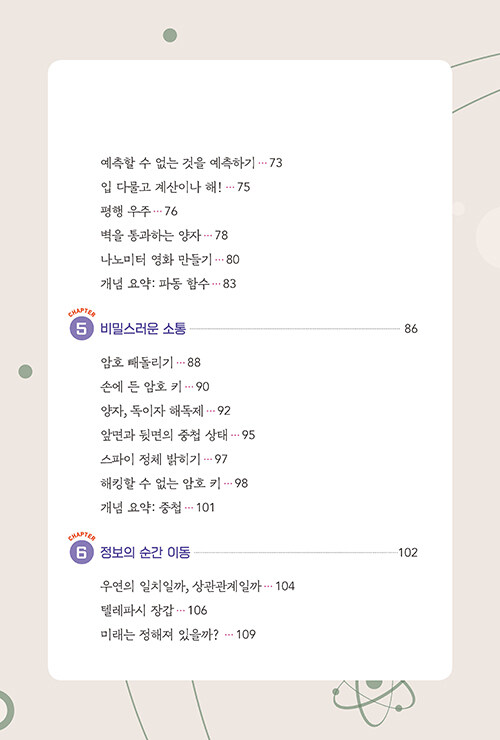Open chapter heading 정보의 순간 이동
Viewport: 500px width, 740px height.
coord(145,552)
